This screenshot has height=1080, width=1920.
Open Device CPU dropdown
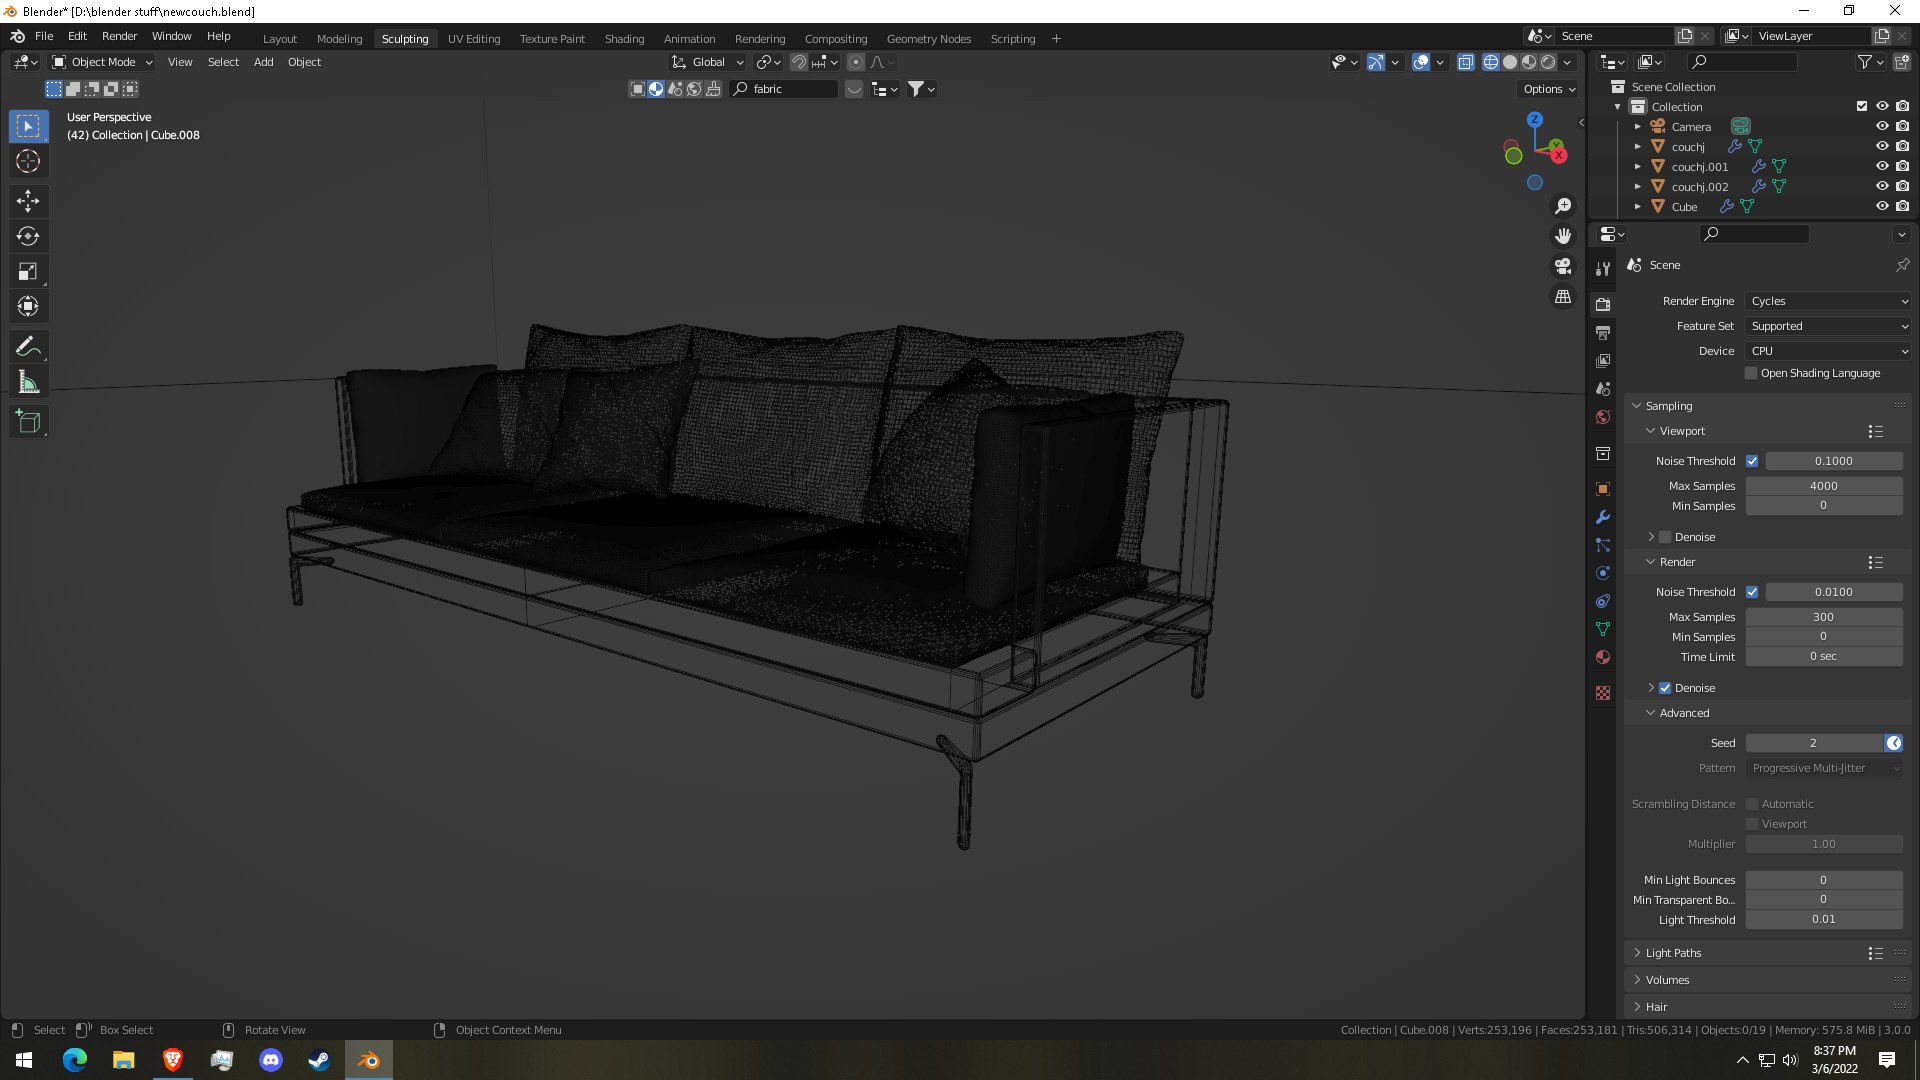(1829, 351)
